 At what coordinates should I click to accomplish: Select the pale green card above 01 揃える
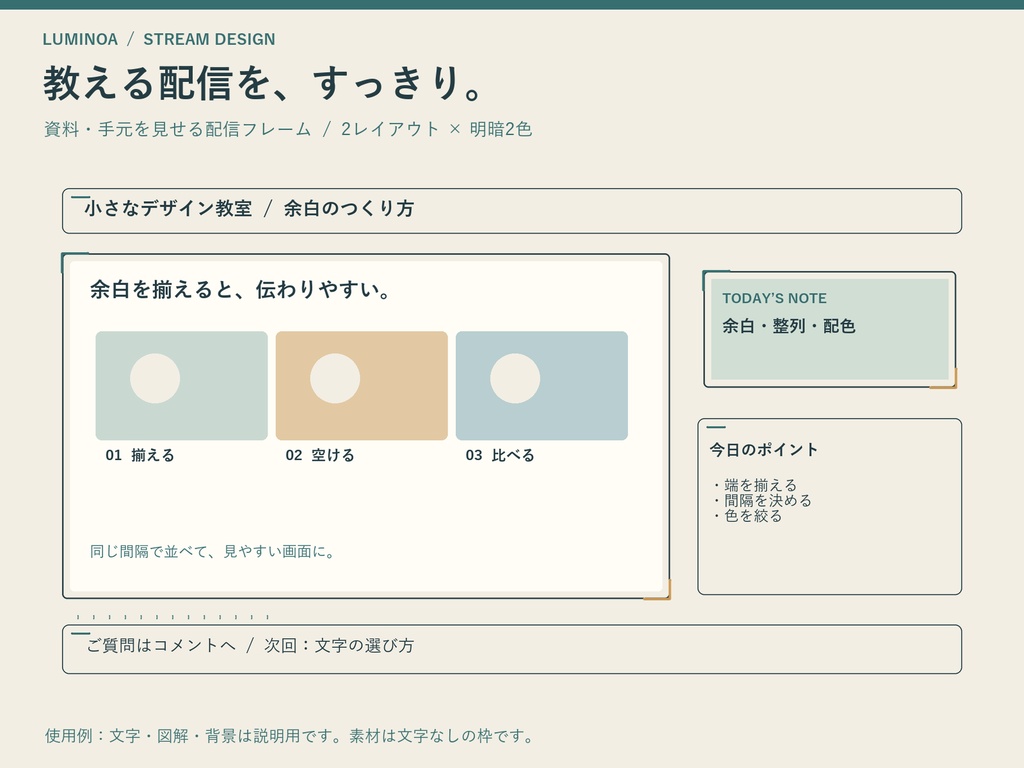[x=182, y=385]
